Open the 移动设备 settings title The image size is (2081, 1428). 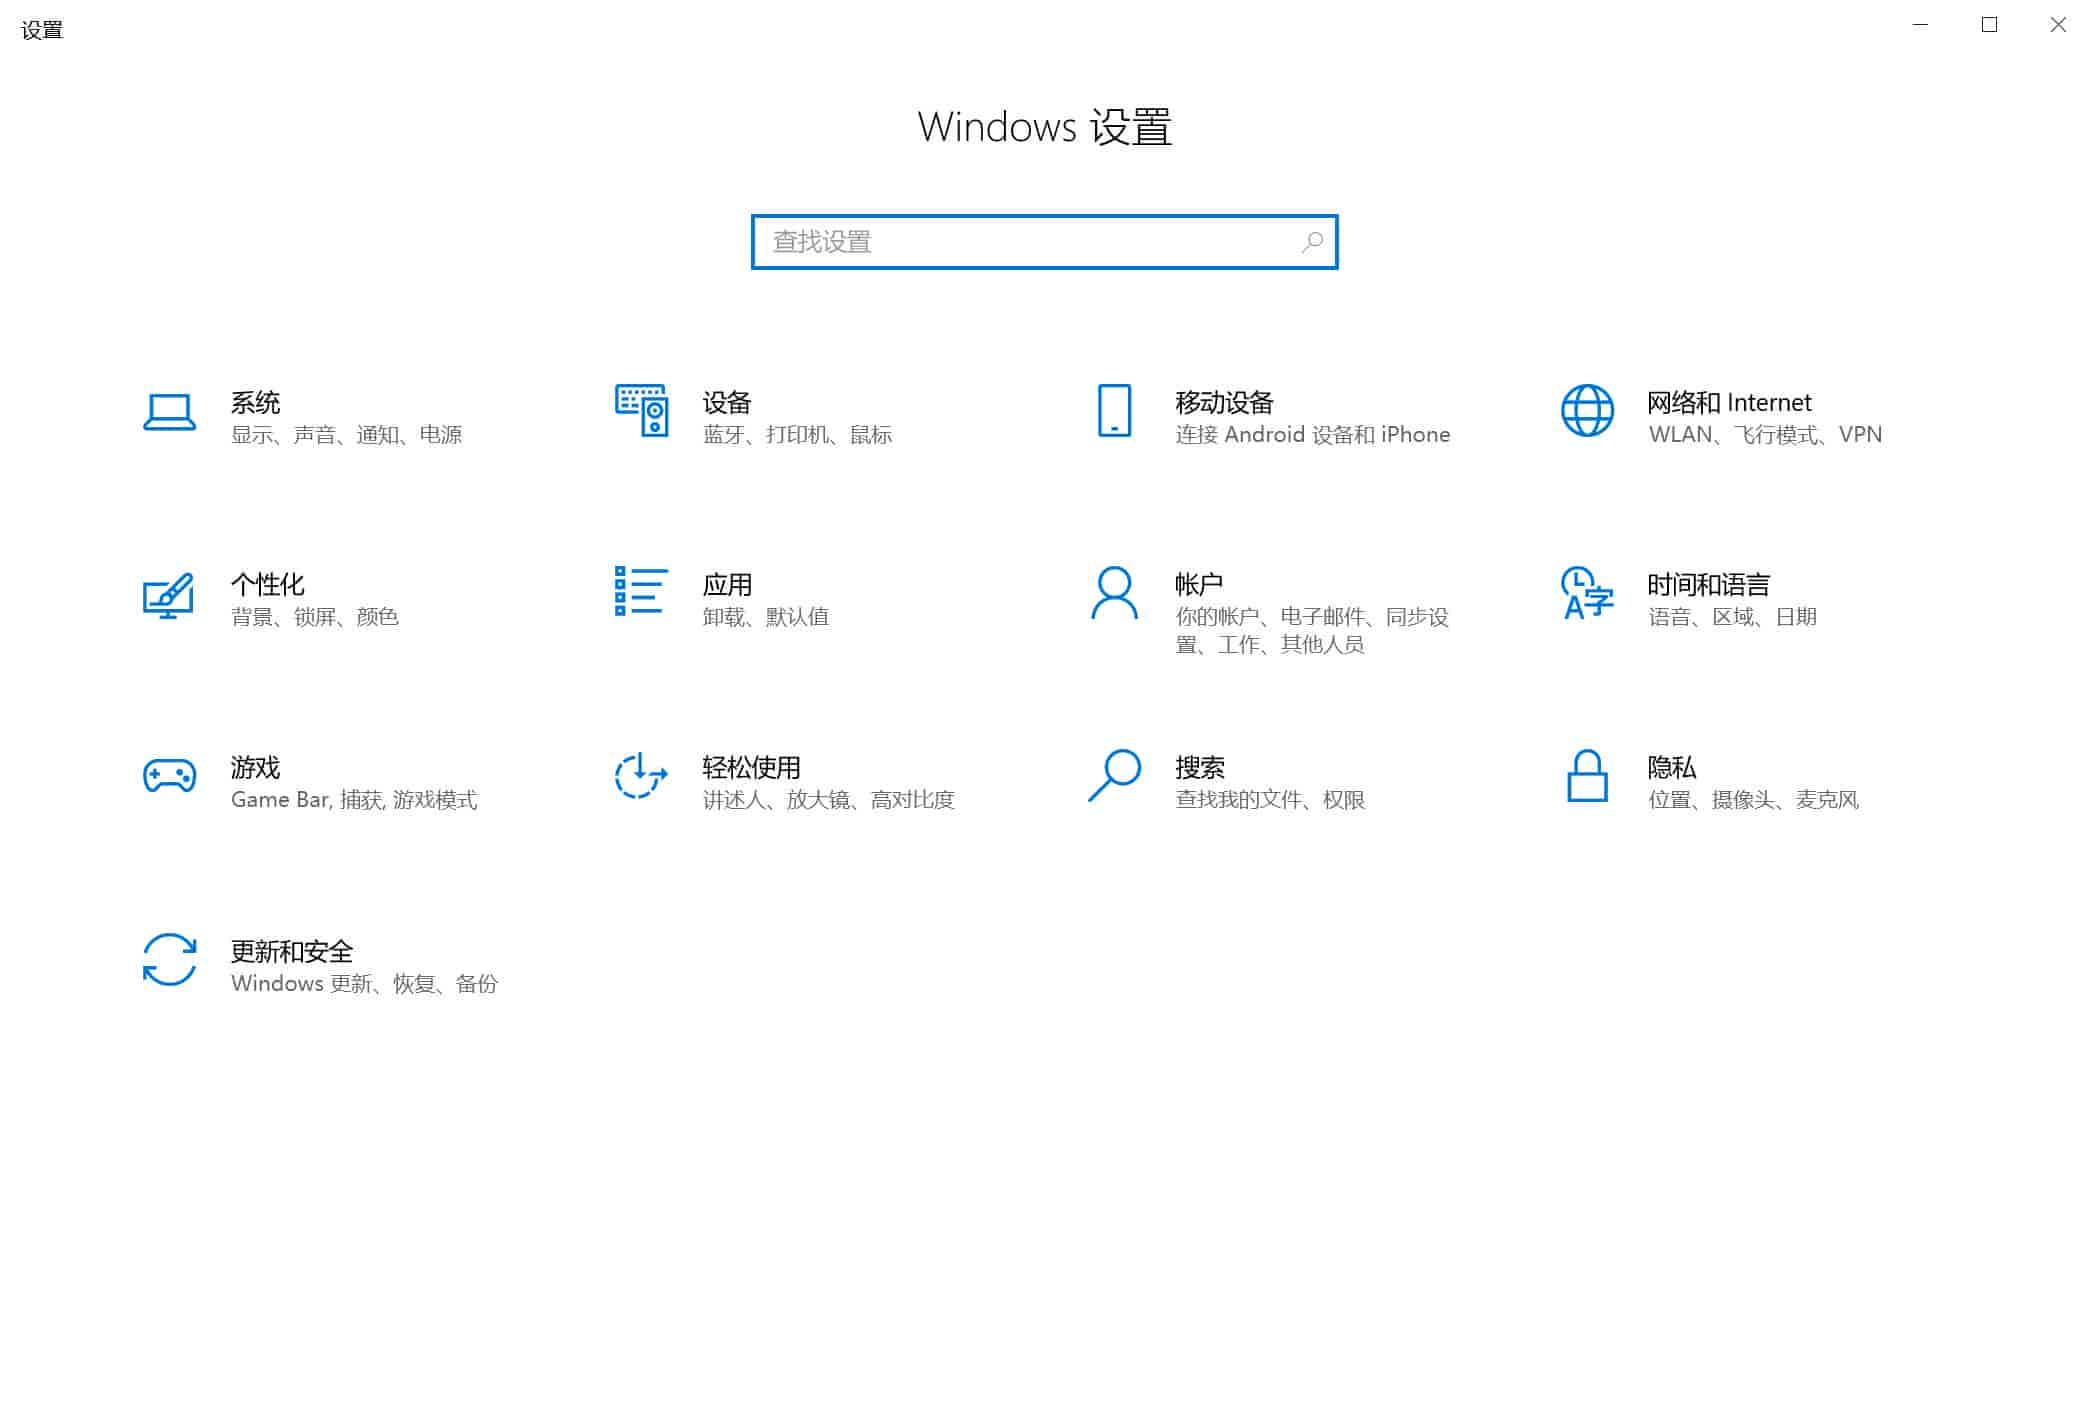(1224, 403)
